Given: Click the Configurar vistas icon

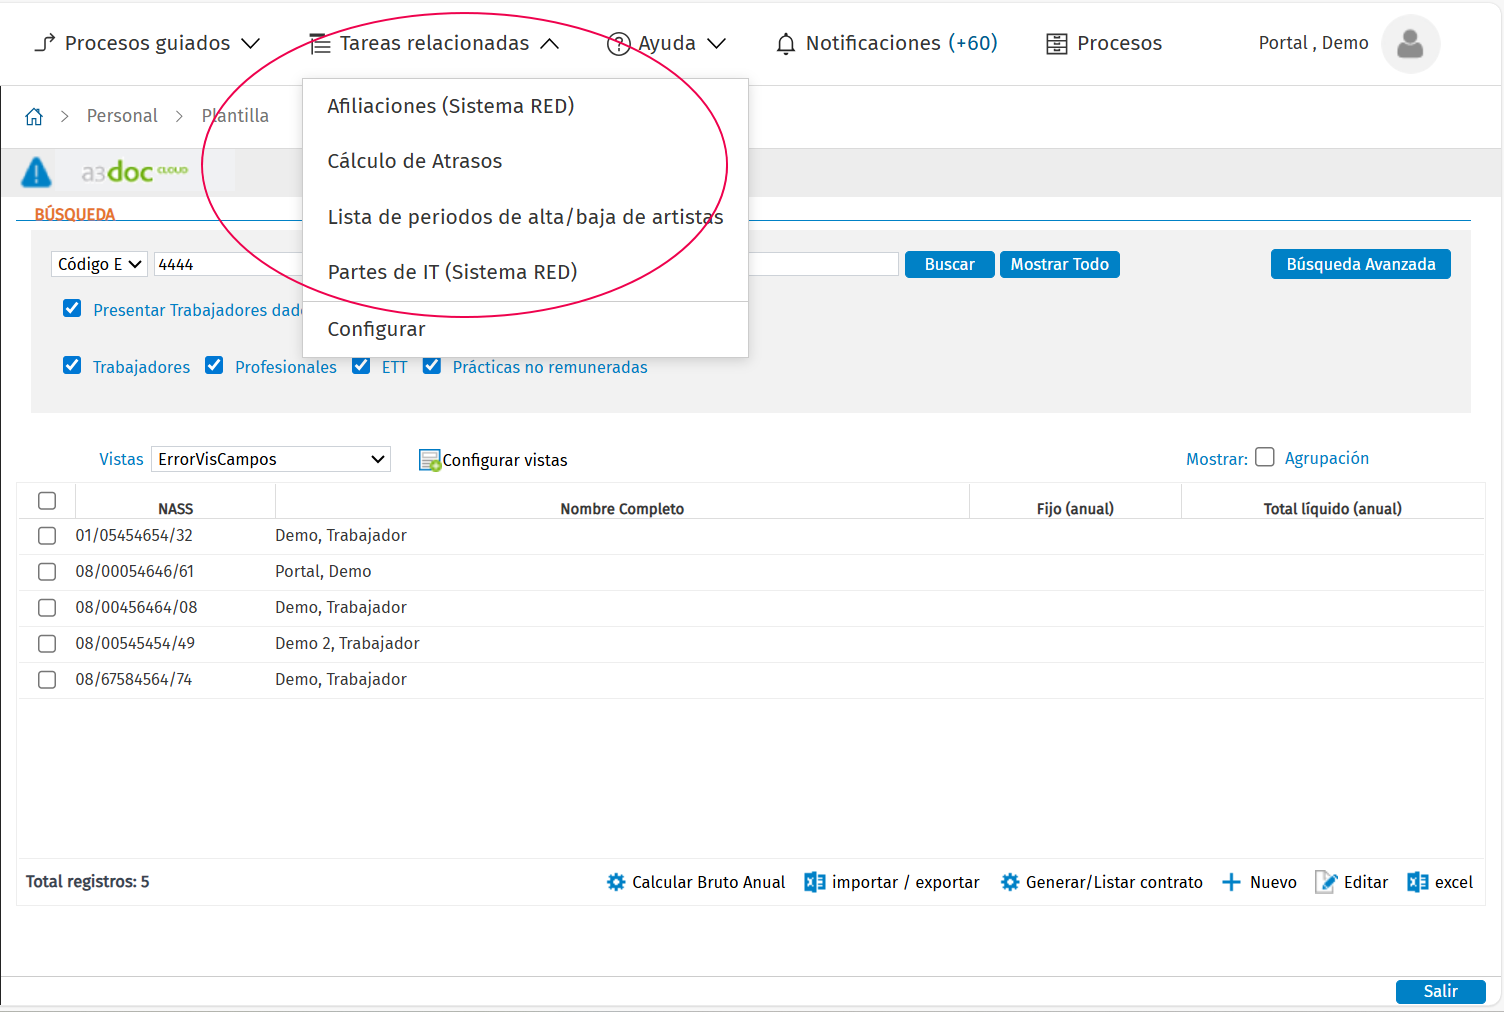Looking at the screenshot, I should [x=430, y=460].
